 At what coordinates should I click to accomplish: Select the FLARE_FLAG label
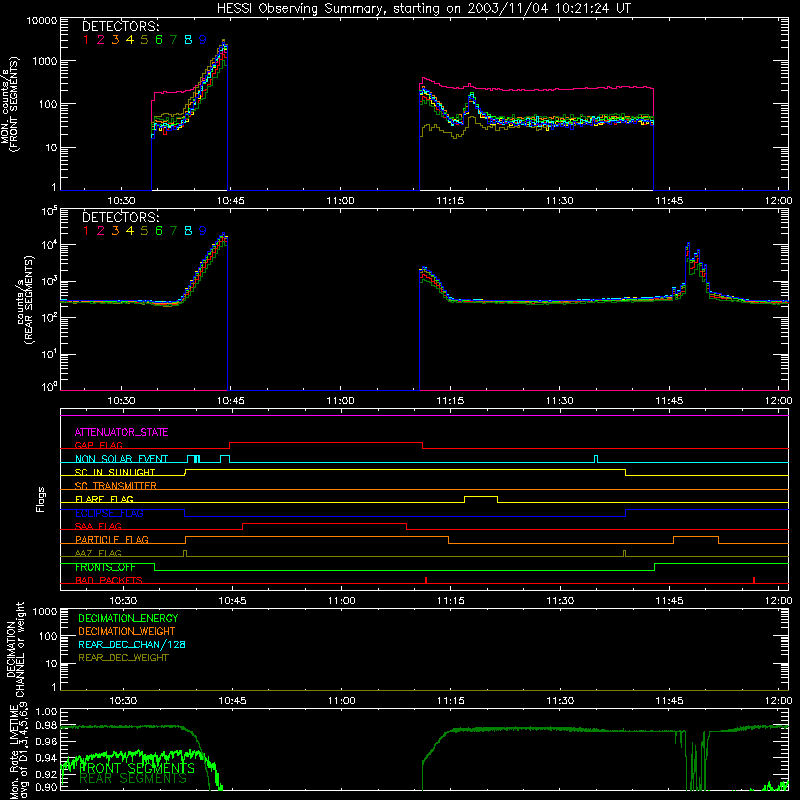[x=104, y=499]
